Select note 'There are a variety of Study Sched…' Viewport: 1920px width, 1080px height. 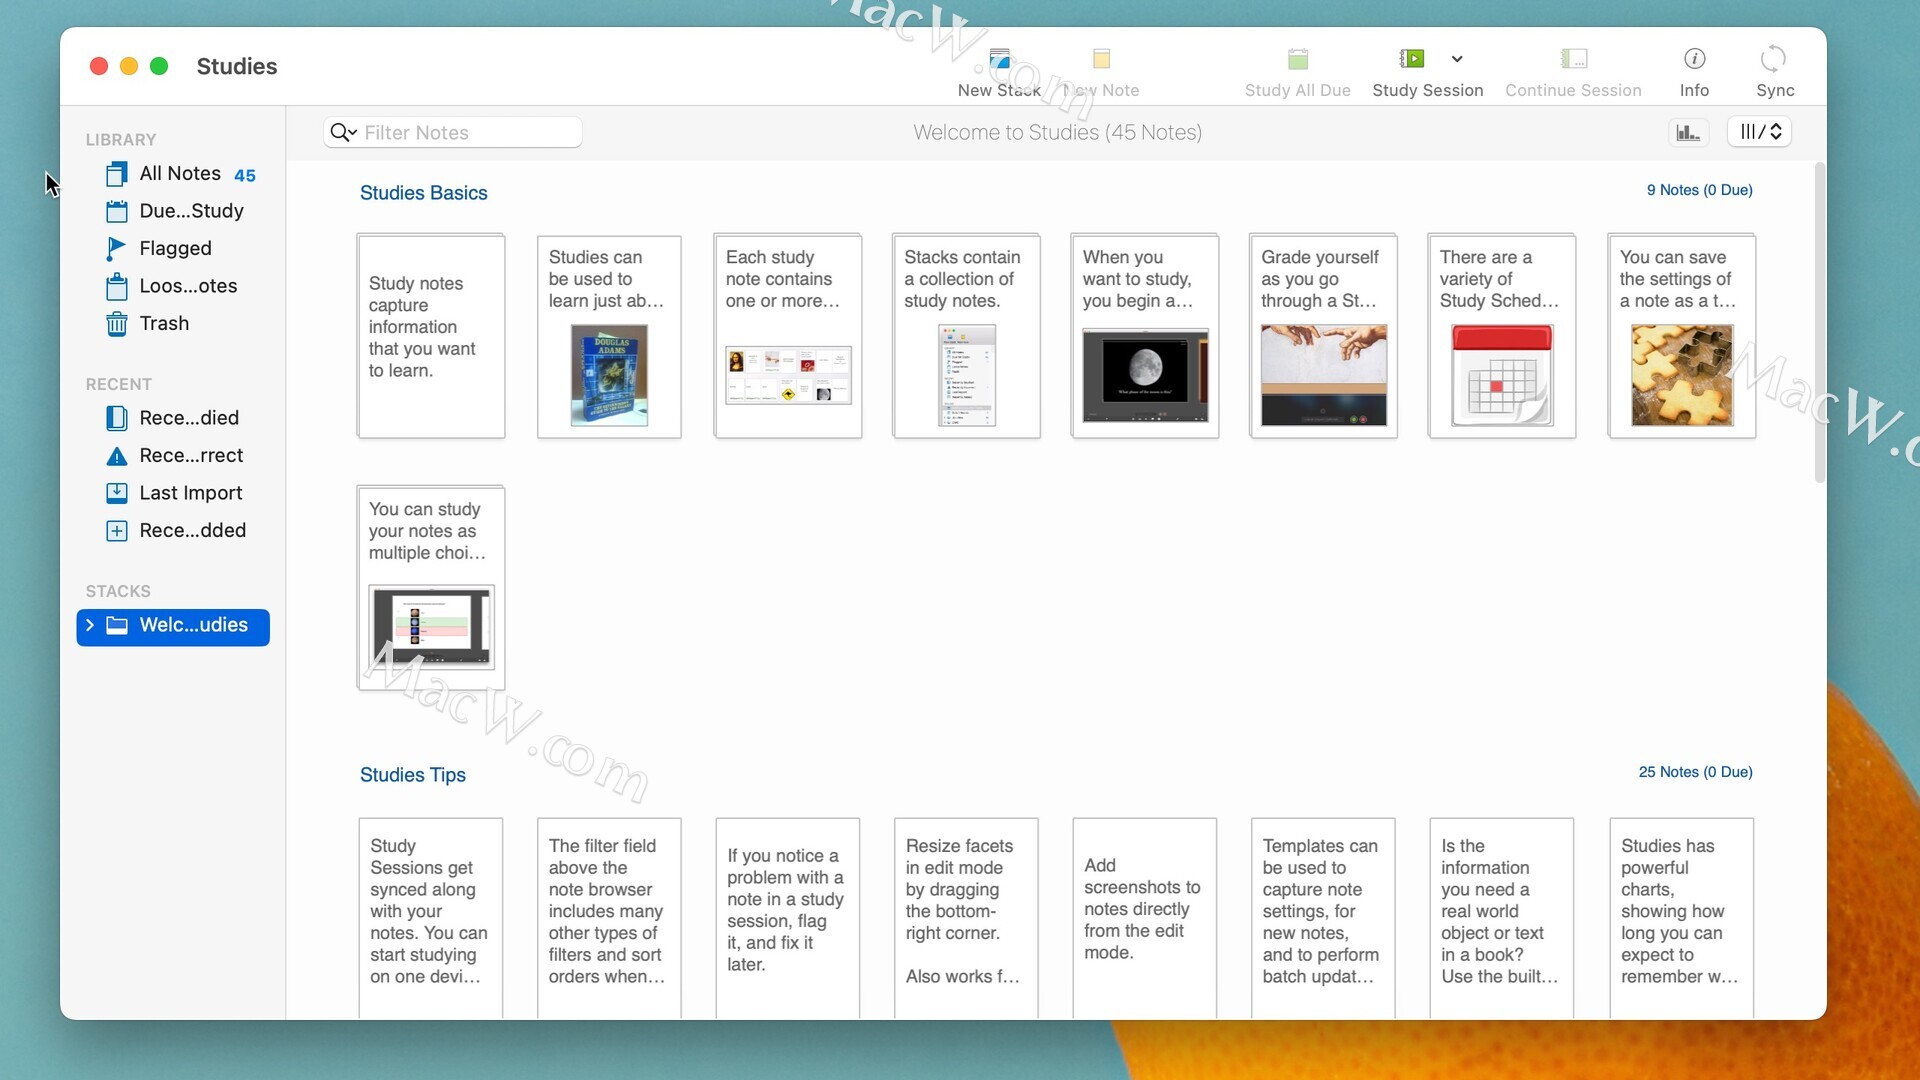pyautogui.click(x=1502, y=336)
